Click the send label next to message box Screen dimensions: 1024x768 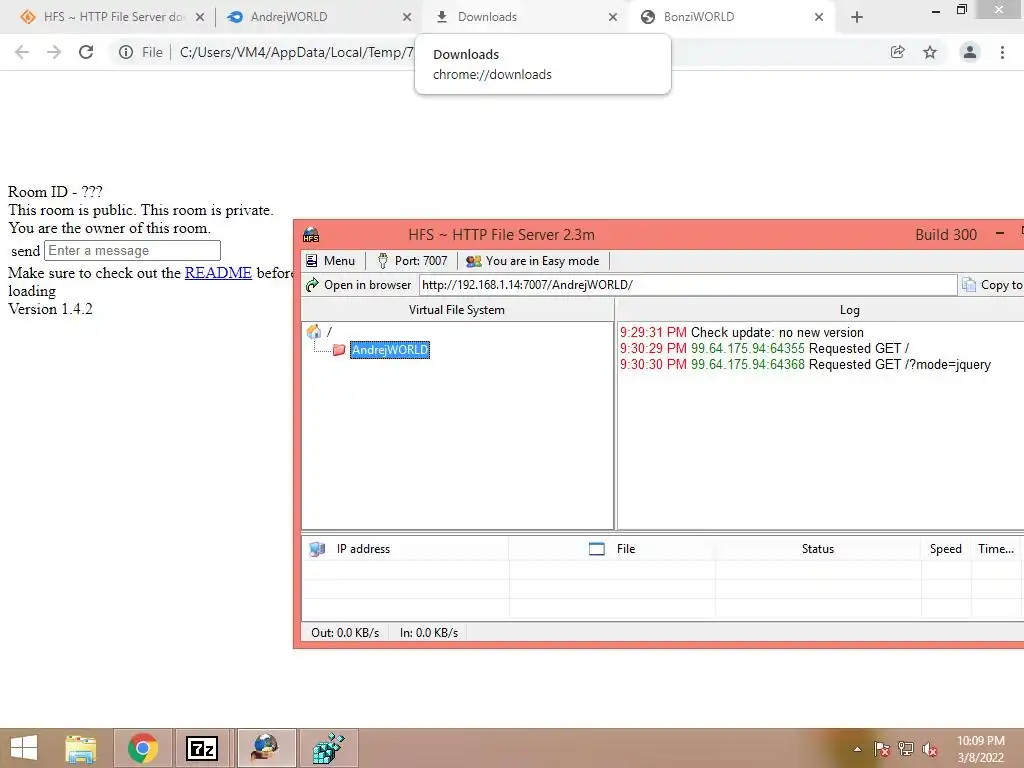[x=25, y=251]
